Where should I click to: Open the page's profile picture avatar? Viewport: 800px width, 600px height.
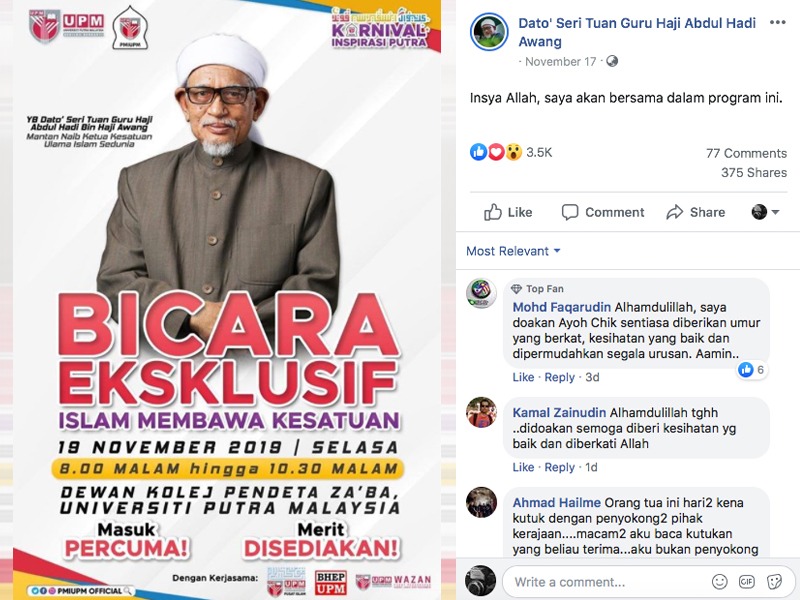(489, 32)
